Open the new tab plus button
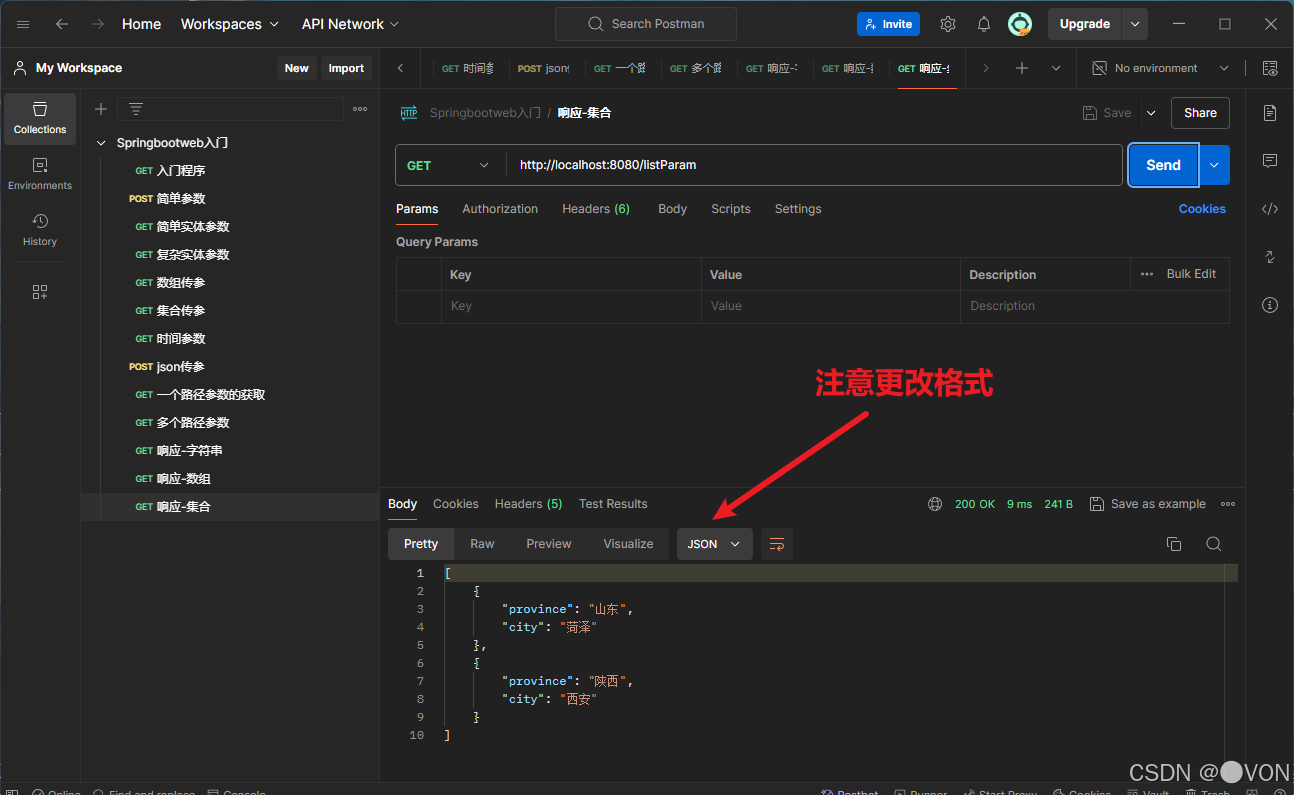The width and height of the screenshot is (1294, 795). [x=1022, y=68]
